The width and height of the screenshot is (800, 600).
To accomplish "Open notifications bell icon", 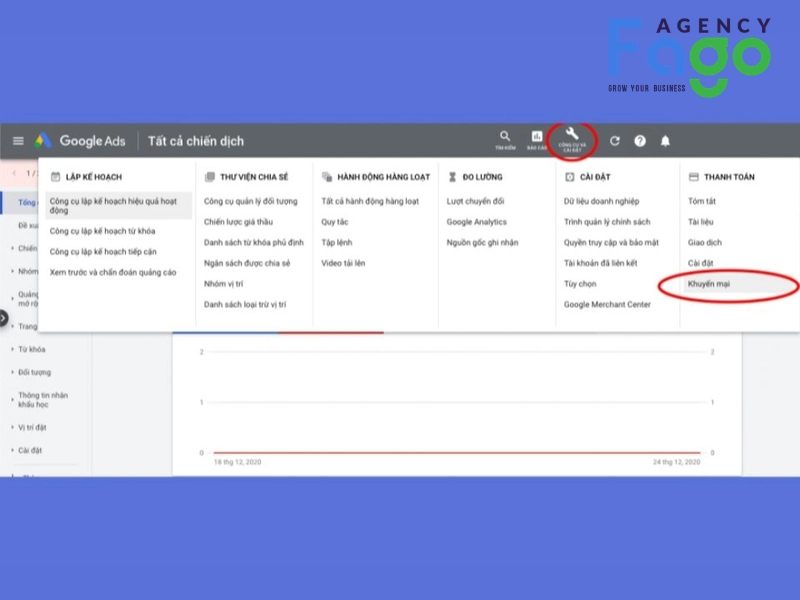I will [x=665, y=141].
